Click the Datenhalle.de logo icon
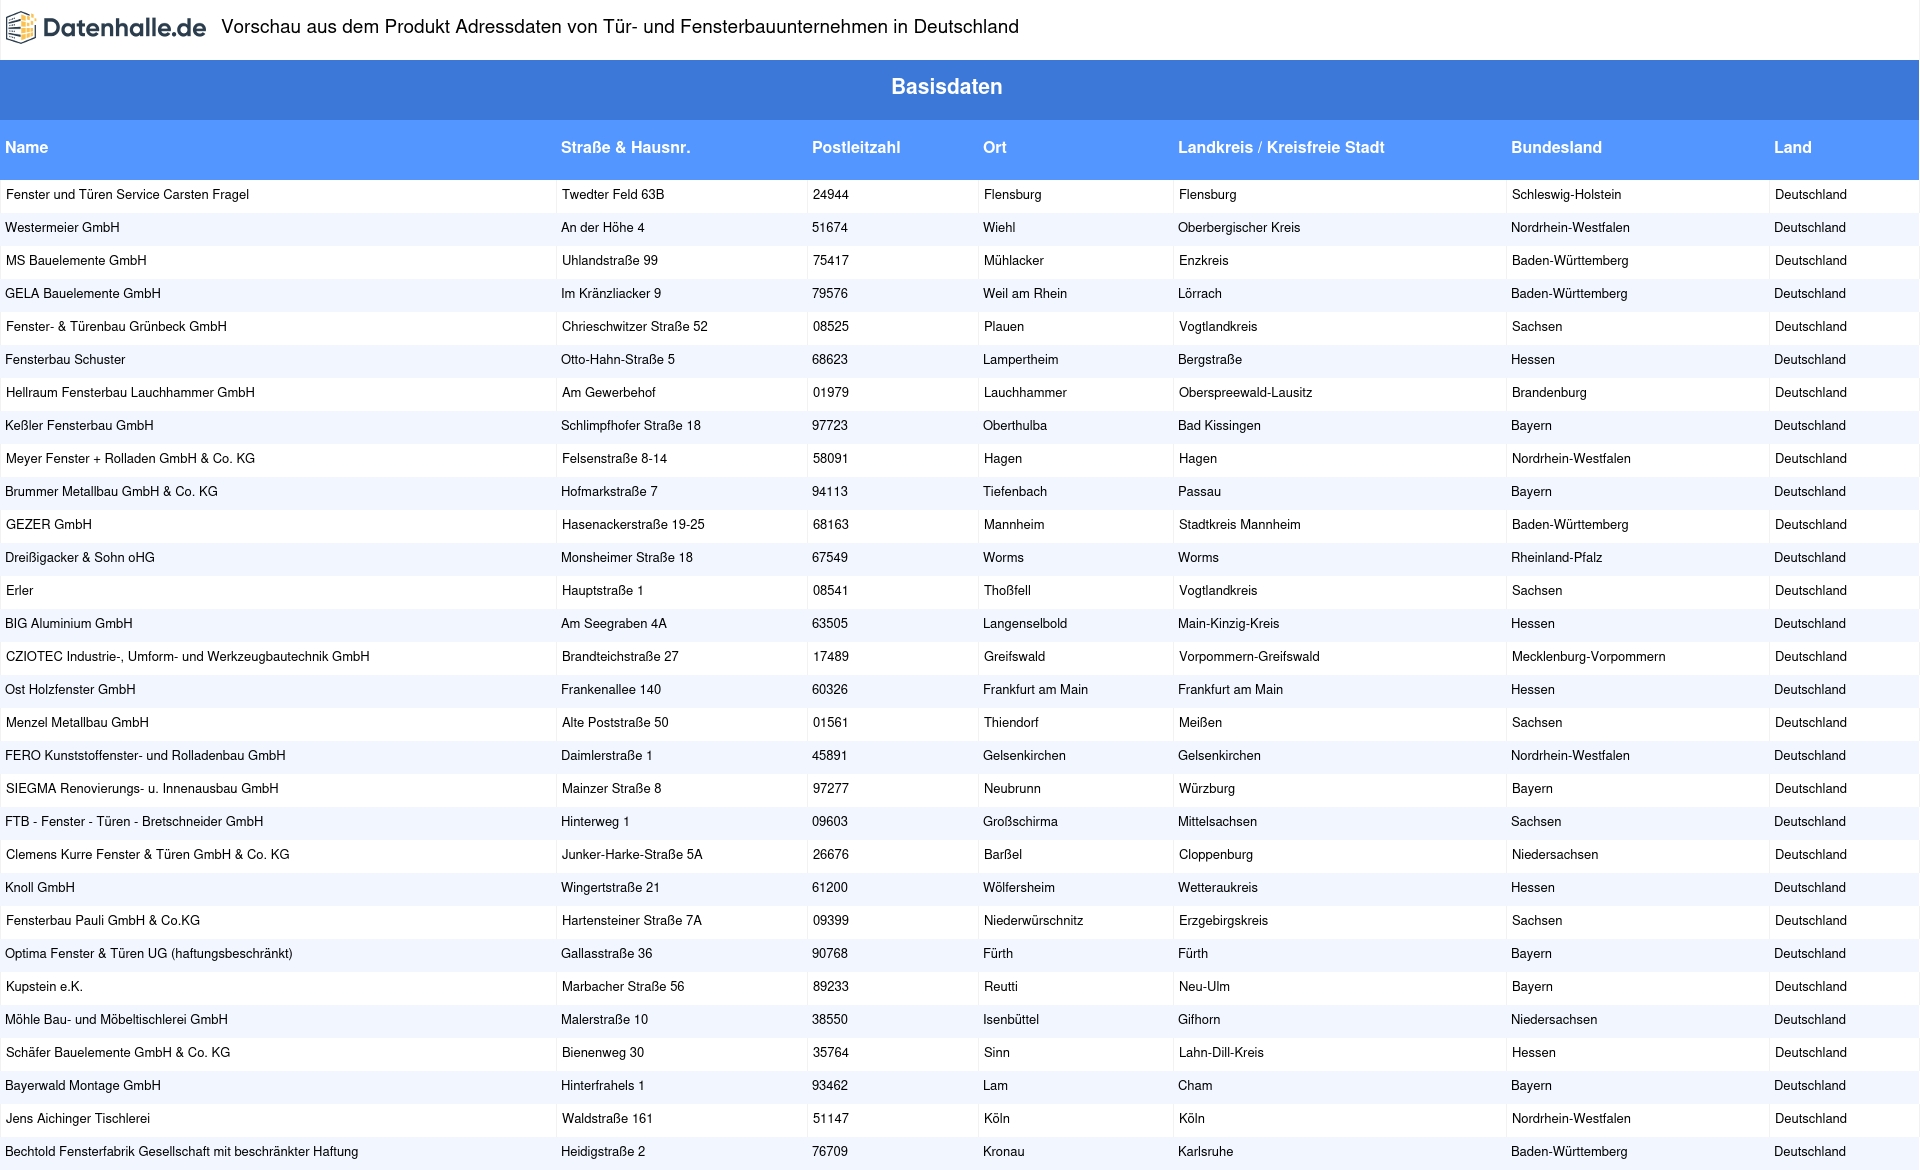The height and width of the screenshot is (1170, 1920). [21, 28]
